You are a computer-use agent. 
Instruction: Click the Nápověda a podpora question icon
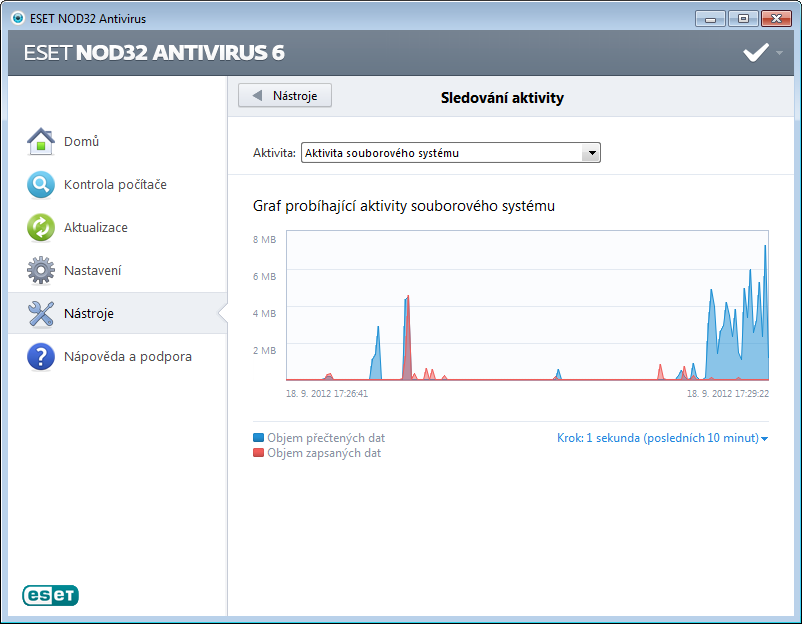(40, 356)
